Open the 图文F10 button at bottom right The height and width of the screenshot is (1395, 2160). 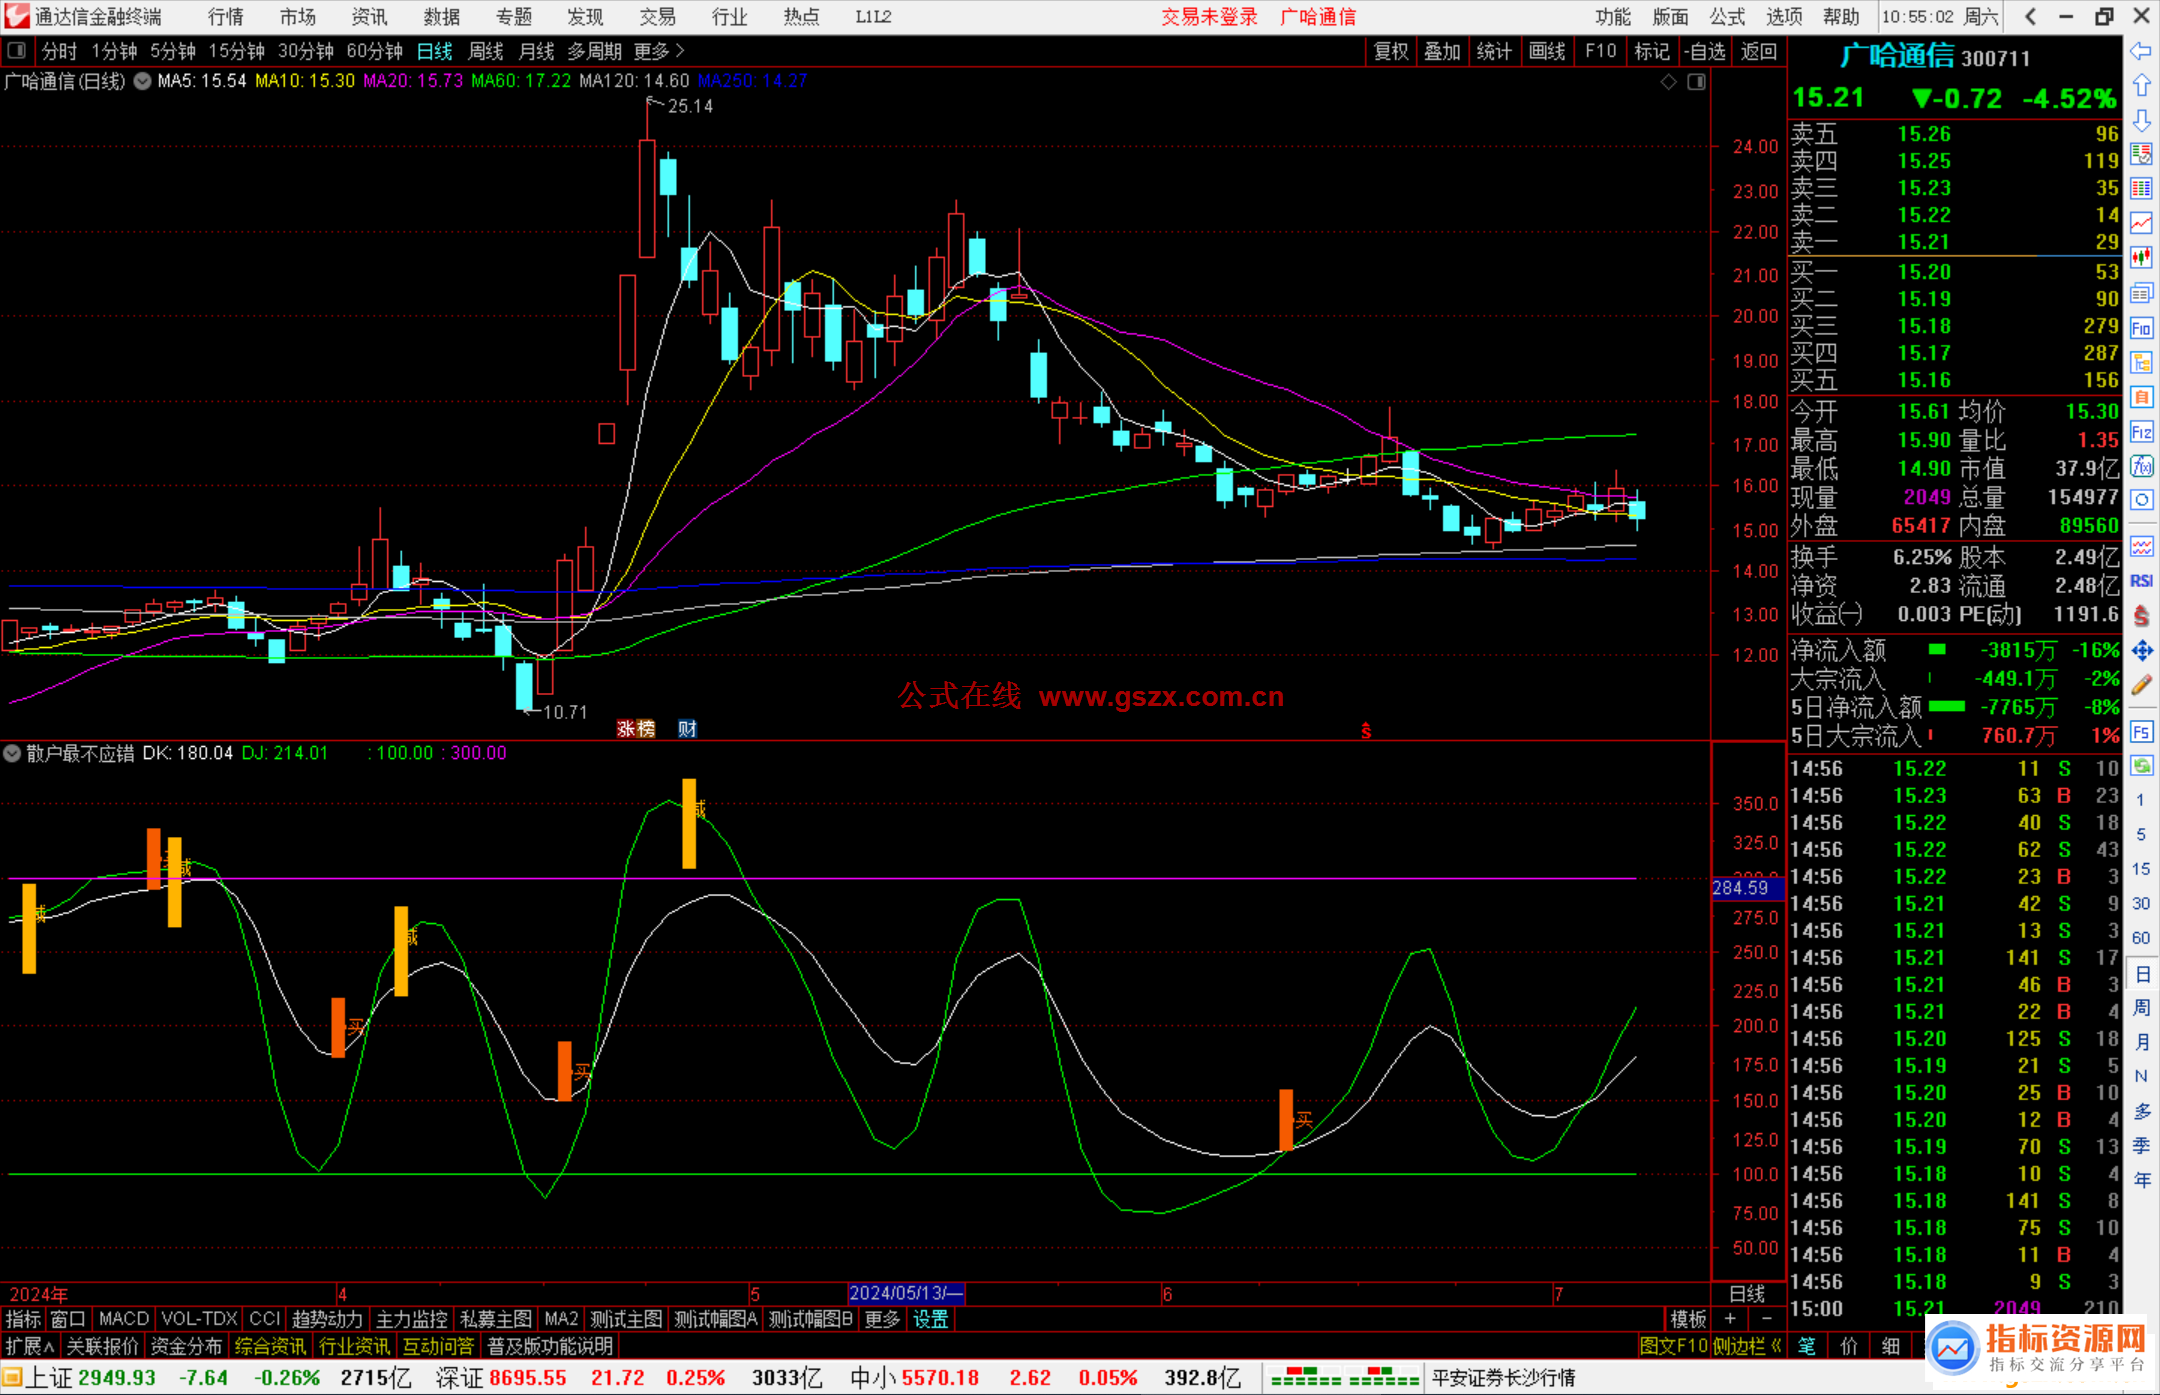[x=1673, y=1346]
